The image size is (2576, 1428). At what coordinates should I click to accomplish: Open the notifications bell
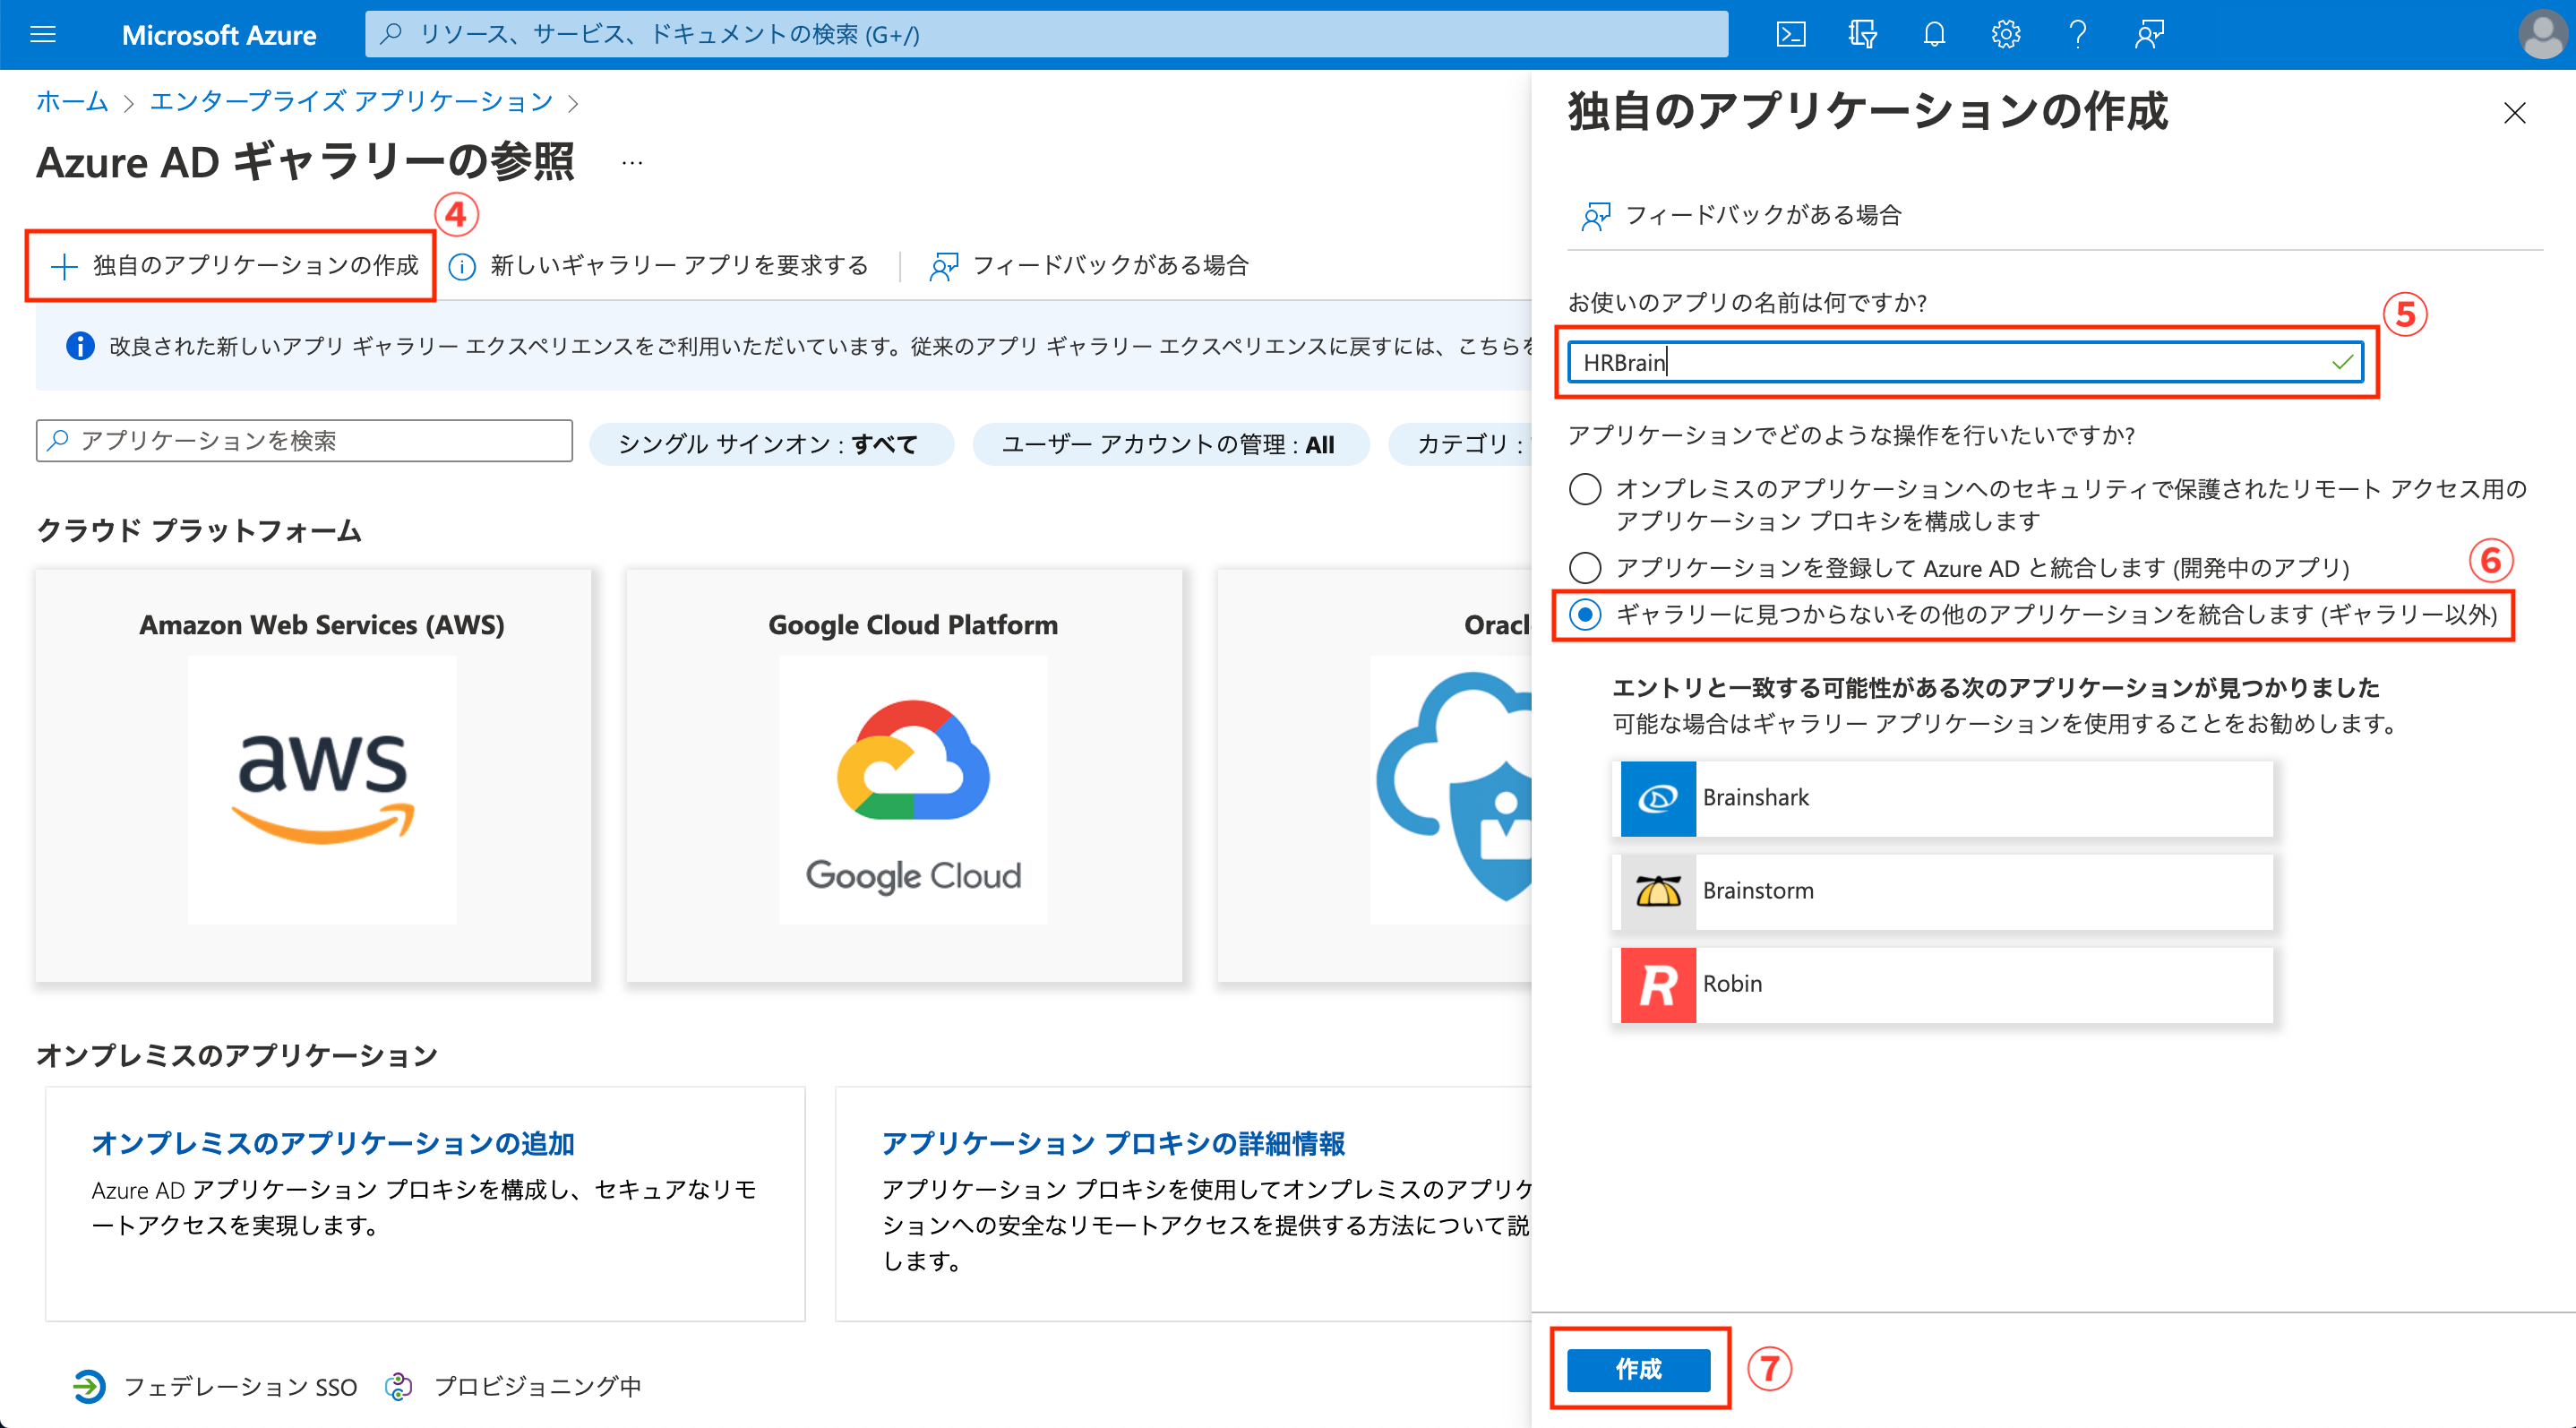click(1934, 35)
